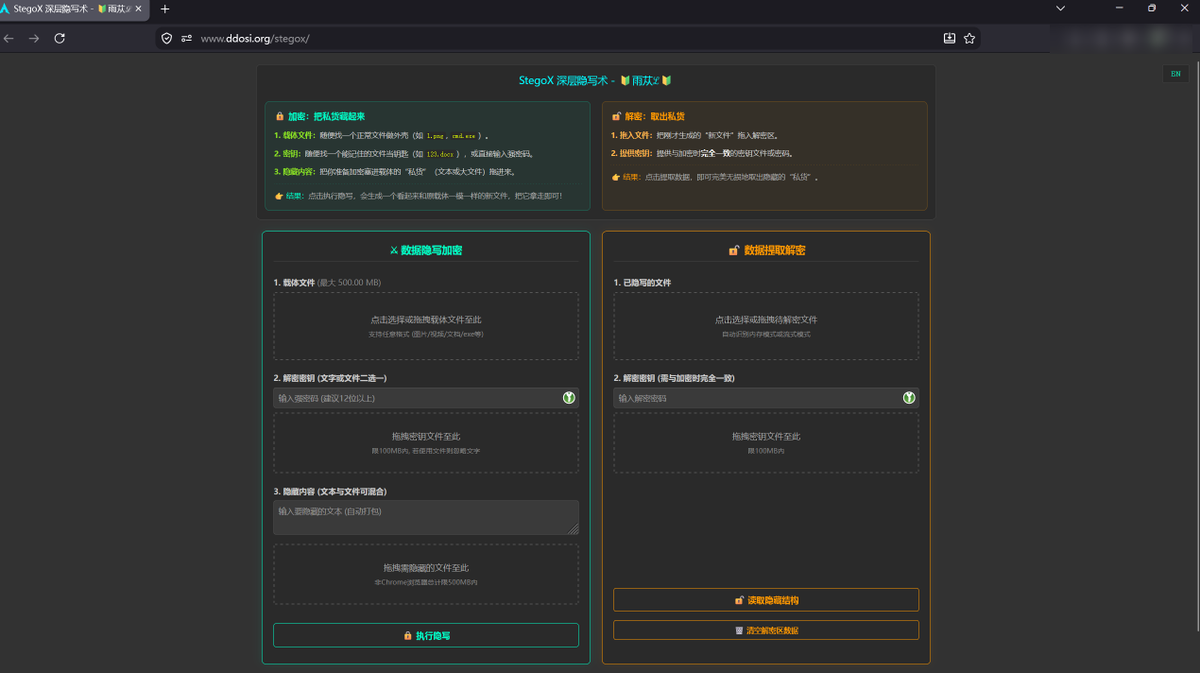Close the StegoX browser tab
This screenshot has height=673, width=1200.
pyautogui.click(x=138, y=9)
